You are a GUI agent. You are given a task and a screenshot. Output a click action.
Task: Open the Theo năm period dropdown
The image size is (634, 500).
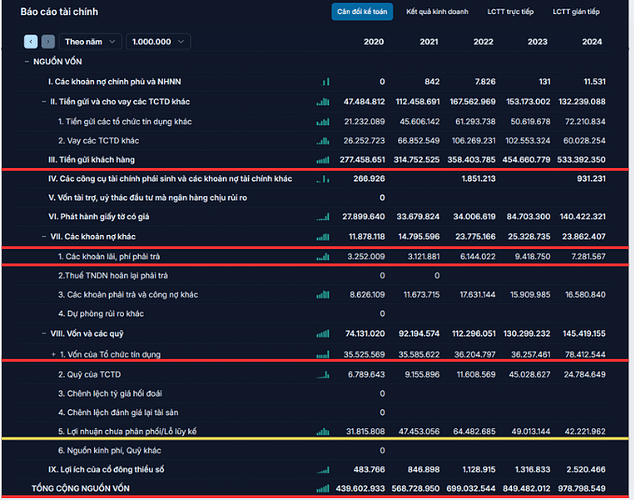pyautogui.click(x=90, y=42)
